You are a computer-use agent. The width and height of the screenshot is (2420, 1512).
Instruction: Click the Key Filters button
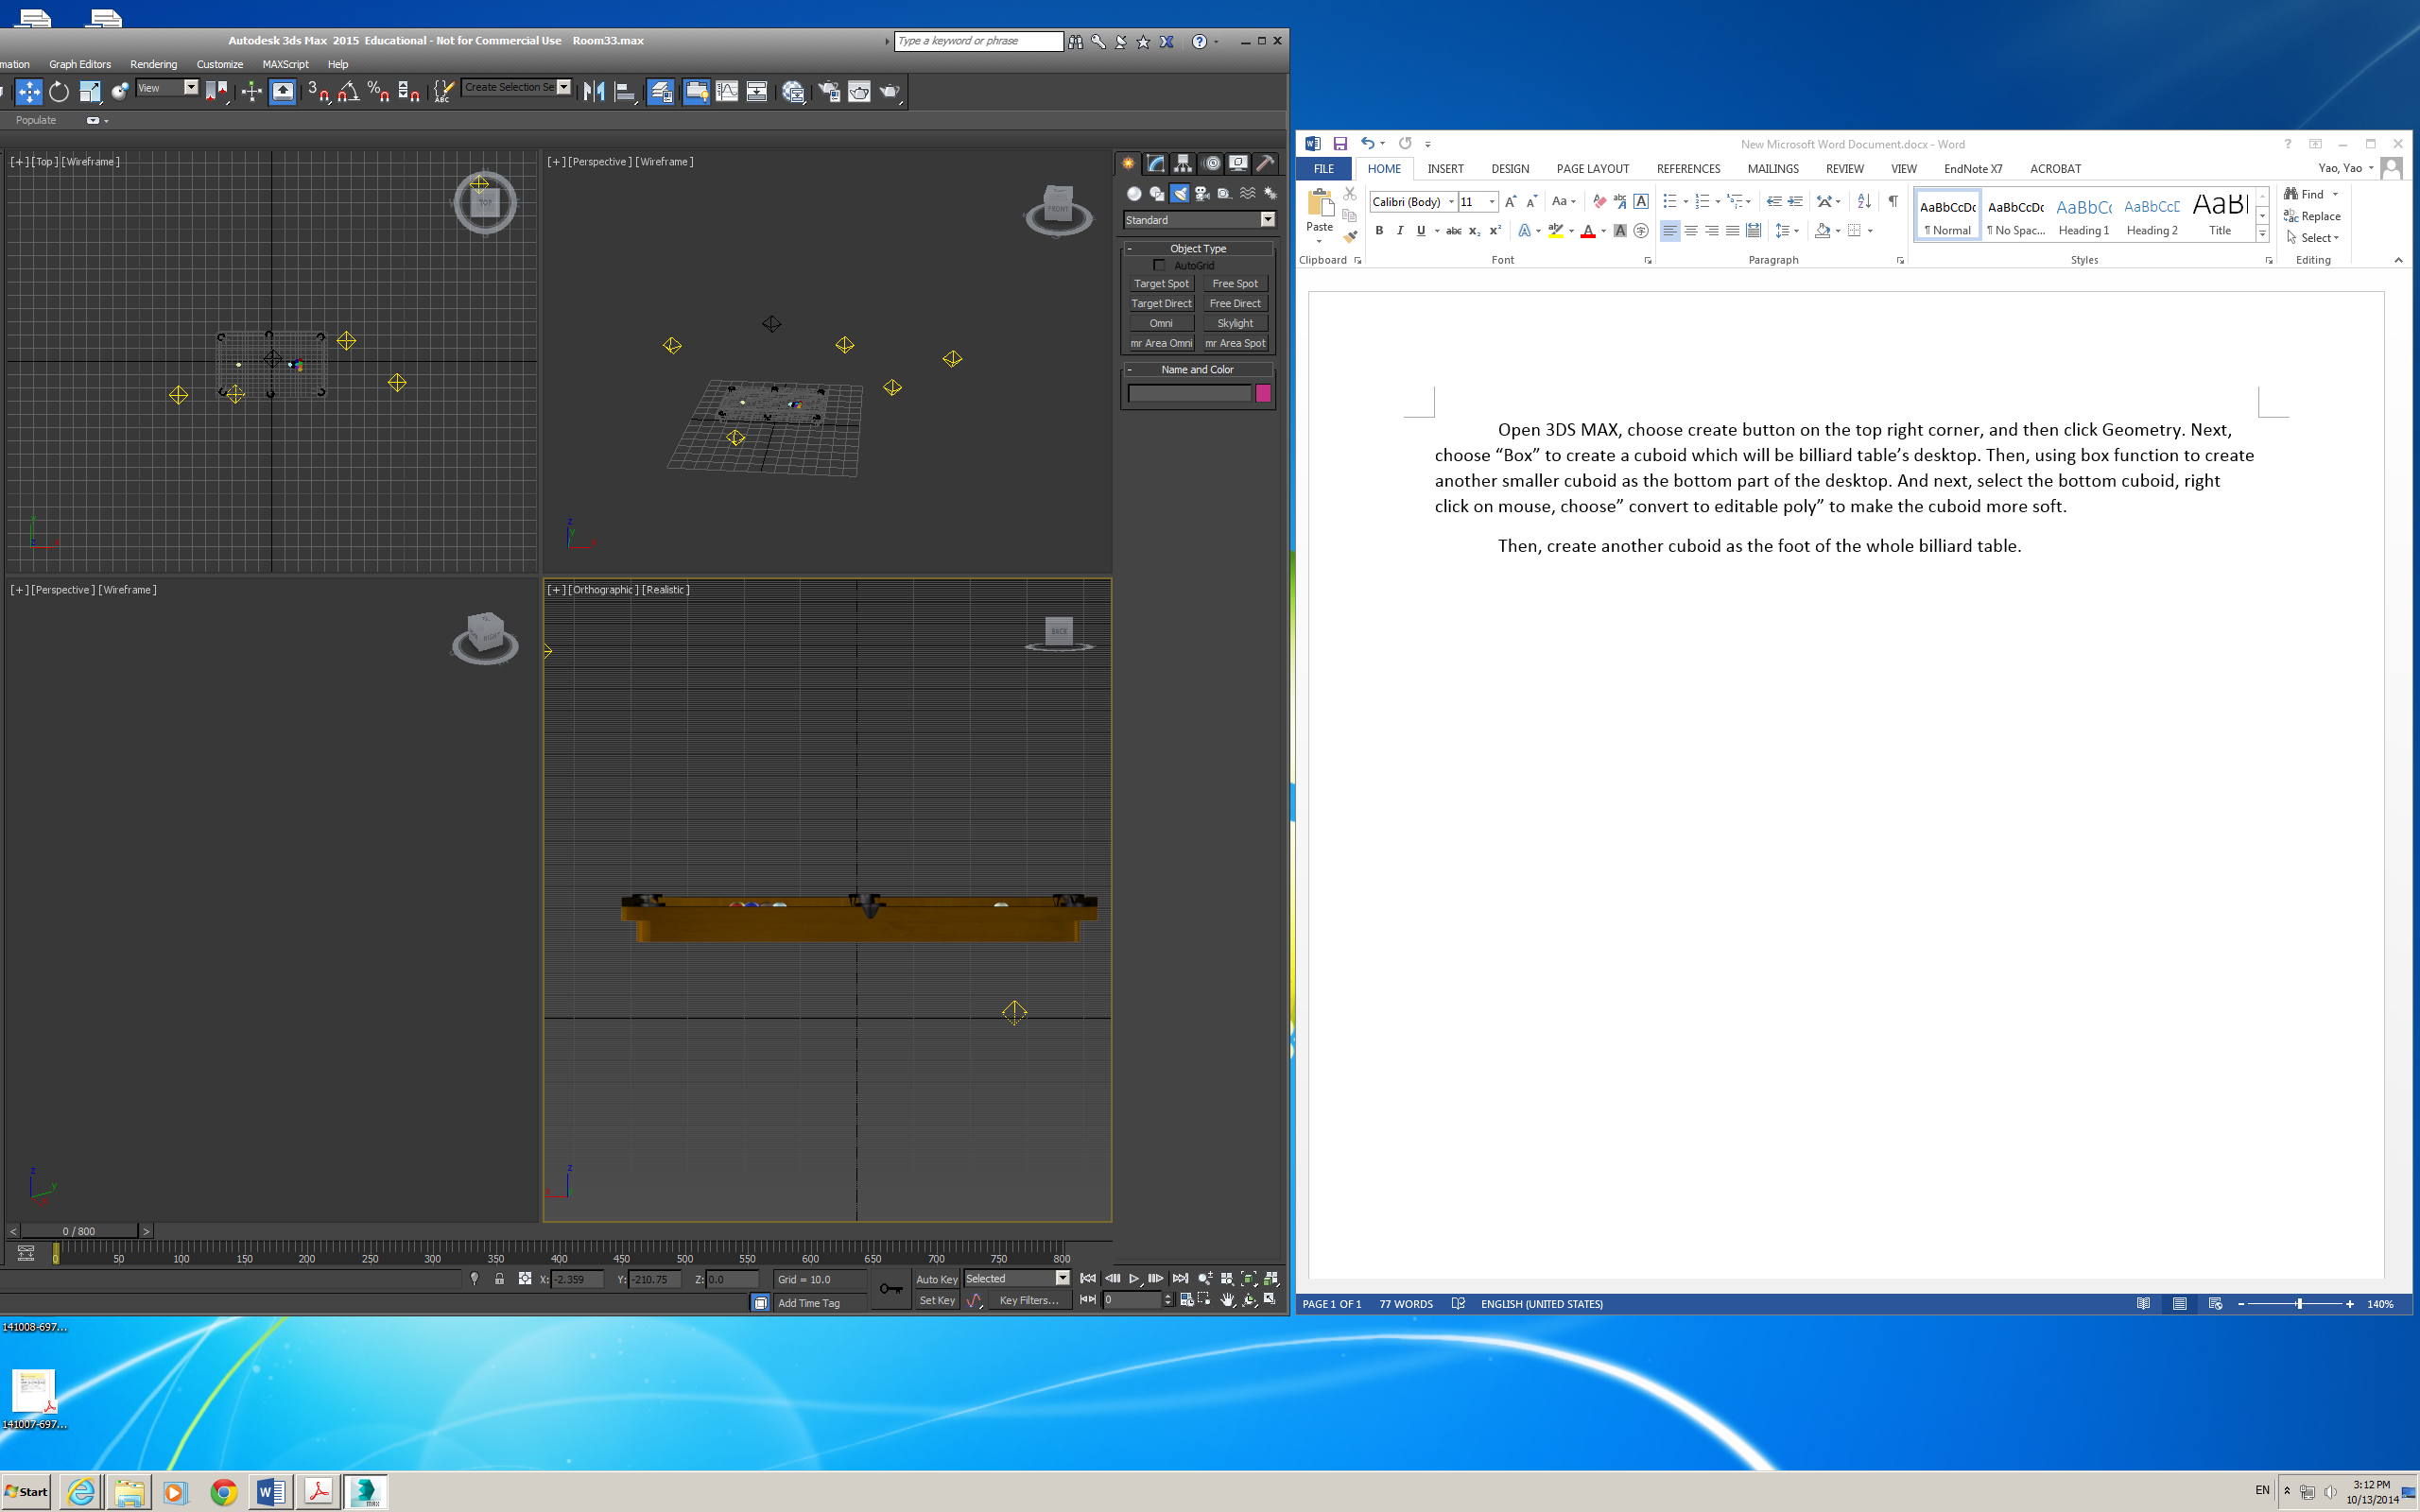1029,1300
